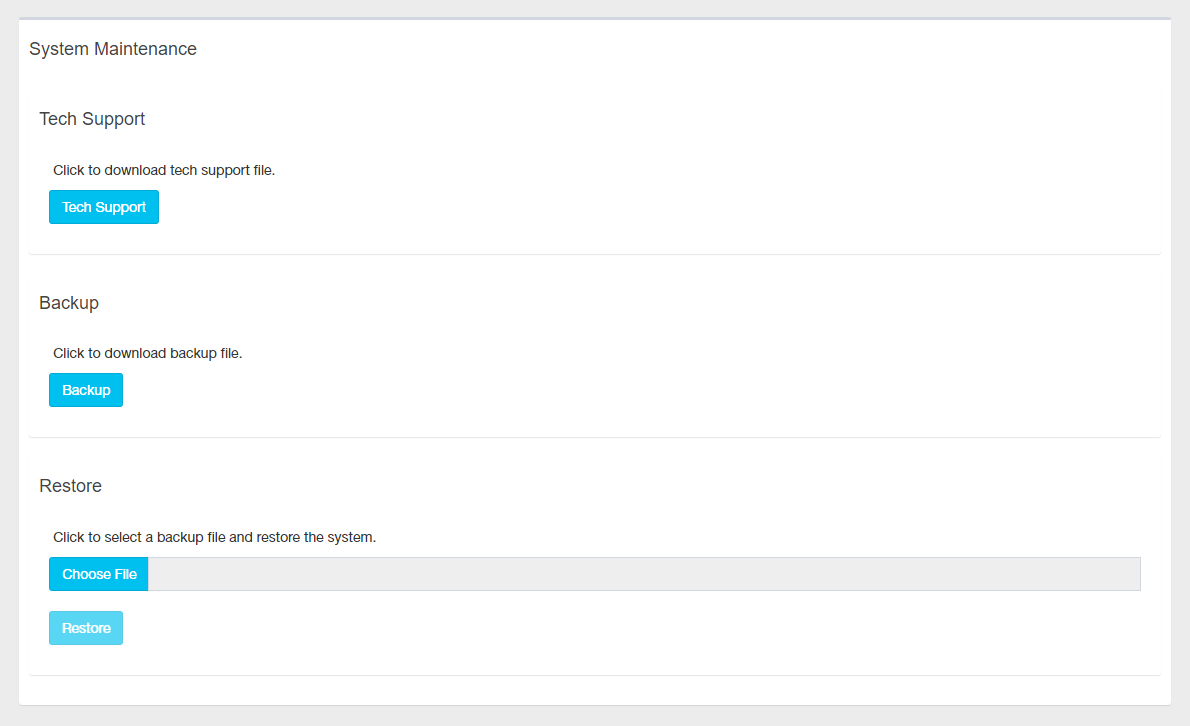1190x726 pixels.
Task: Click divider between Backup and Restore sections
Action: [595, 437]
